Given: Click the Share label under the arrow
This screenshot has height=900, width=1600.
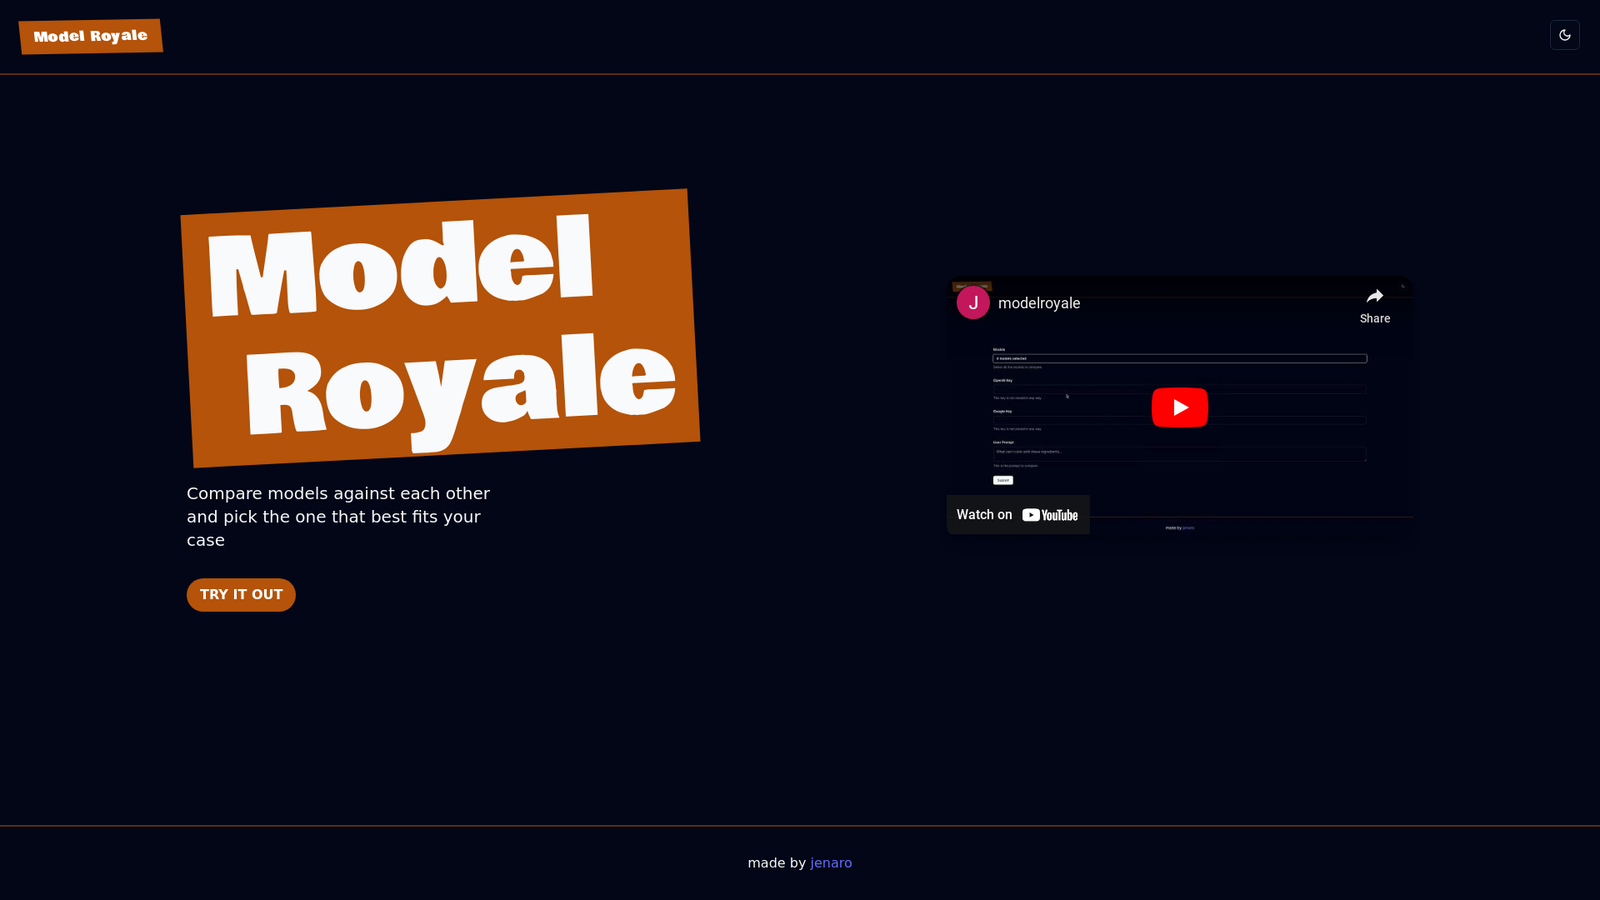Looking at the screenshot, I should click(1375, 319).
